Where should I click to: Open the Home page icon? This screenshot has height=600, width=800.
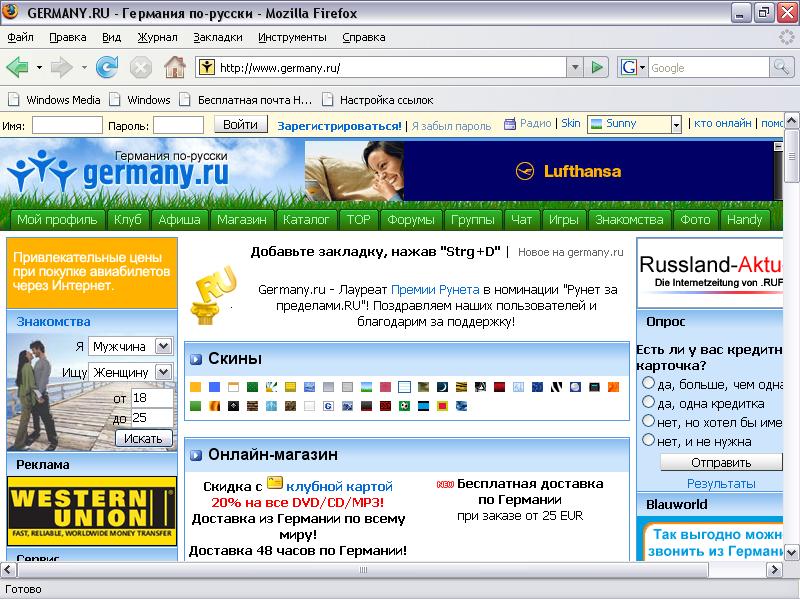pyautogui.click(x=174, y=67)
